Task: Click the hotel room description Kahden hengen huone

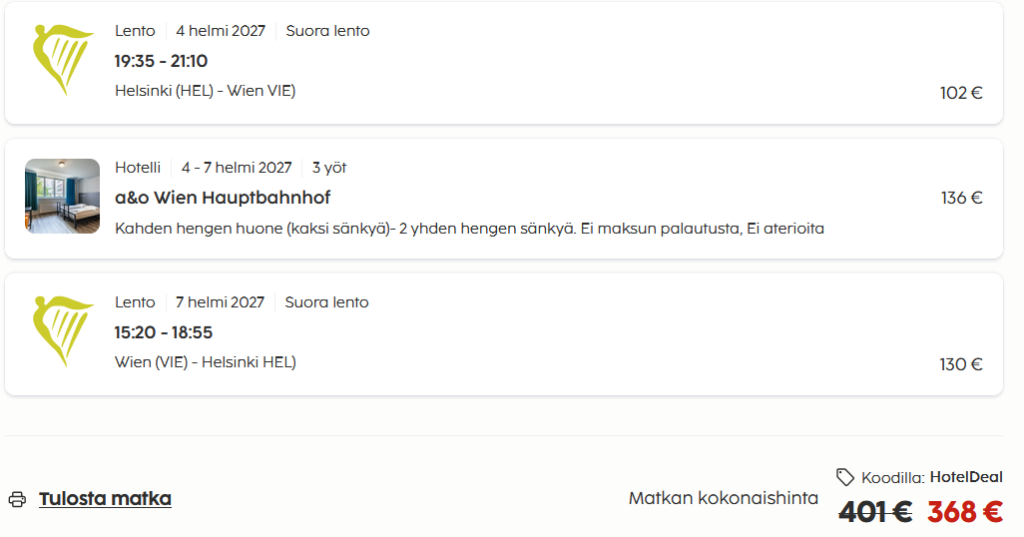Action: click(470, 229)
